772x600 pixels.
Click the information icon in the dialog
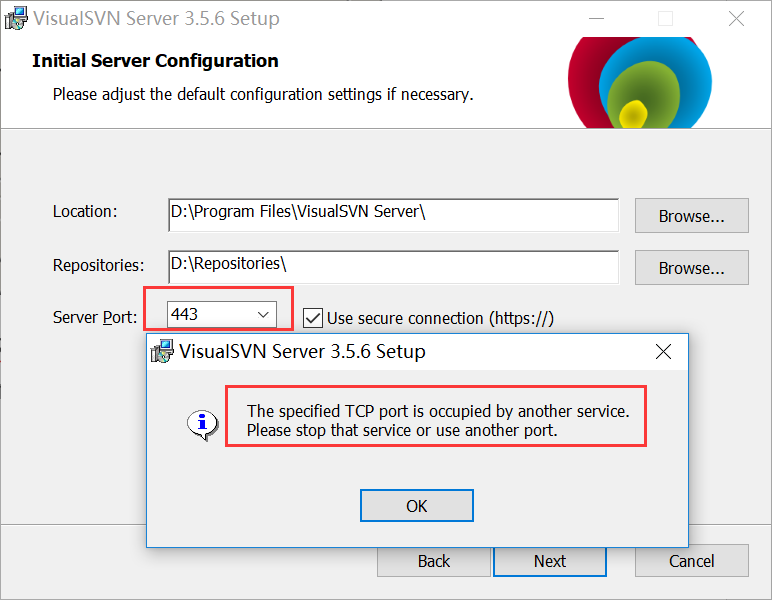[x=202, y=424]
